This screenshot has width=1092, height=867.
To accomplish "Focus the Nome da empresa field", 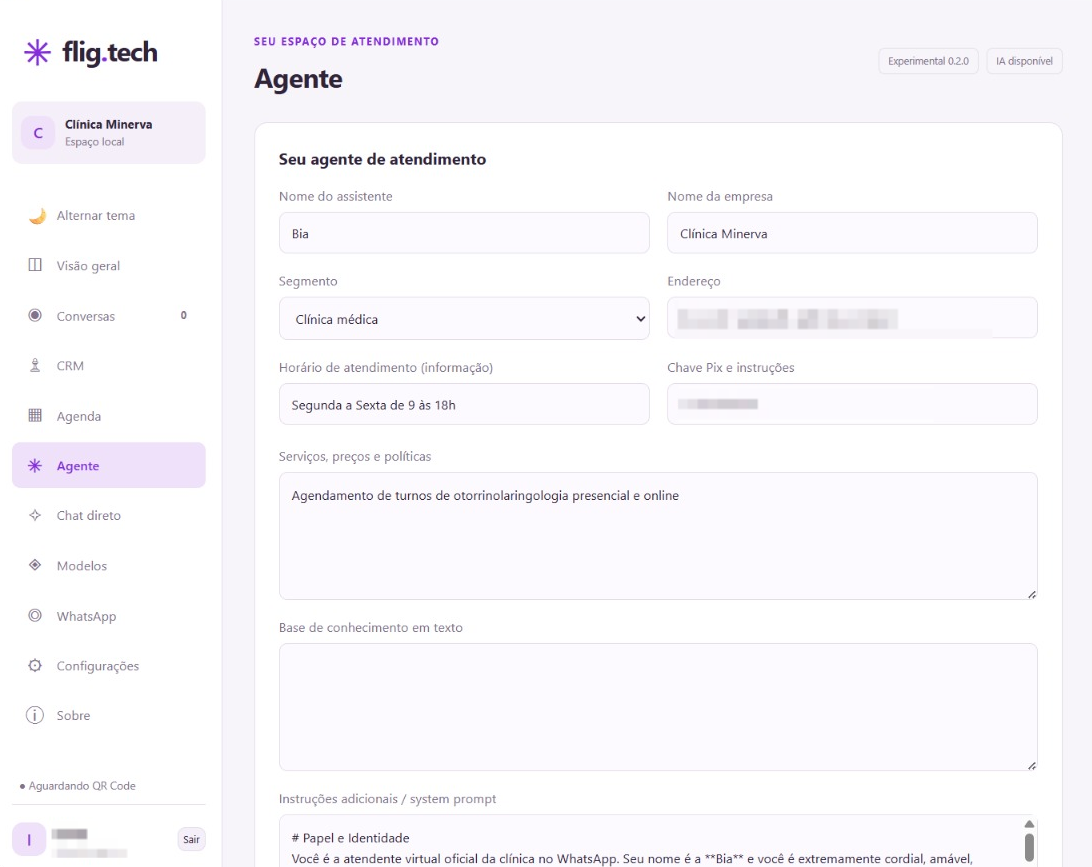I will (x=852, y=233).
